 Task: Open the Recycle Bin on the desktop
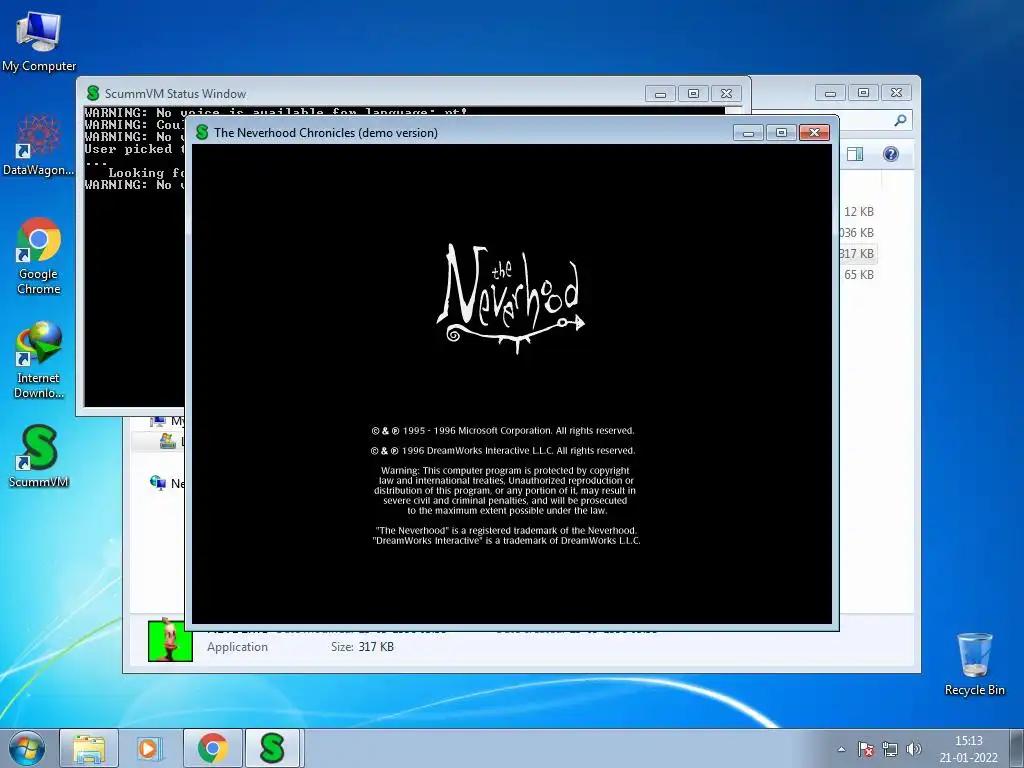click(974, 664)
